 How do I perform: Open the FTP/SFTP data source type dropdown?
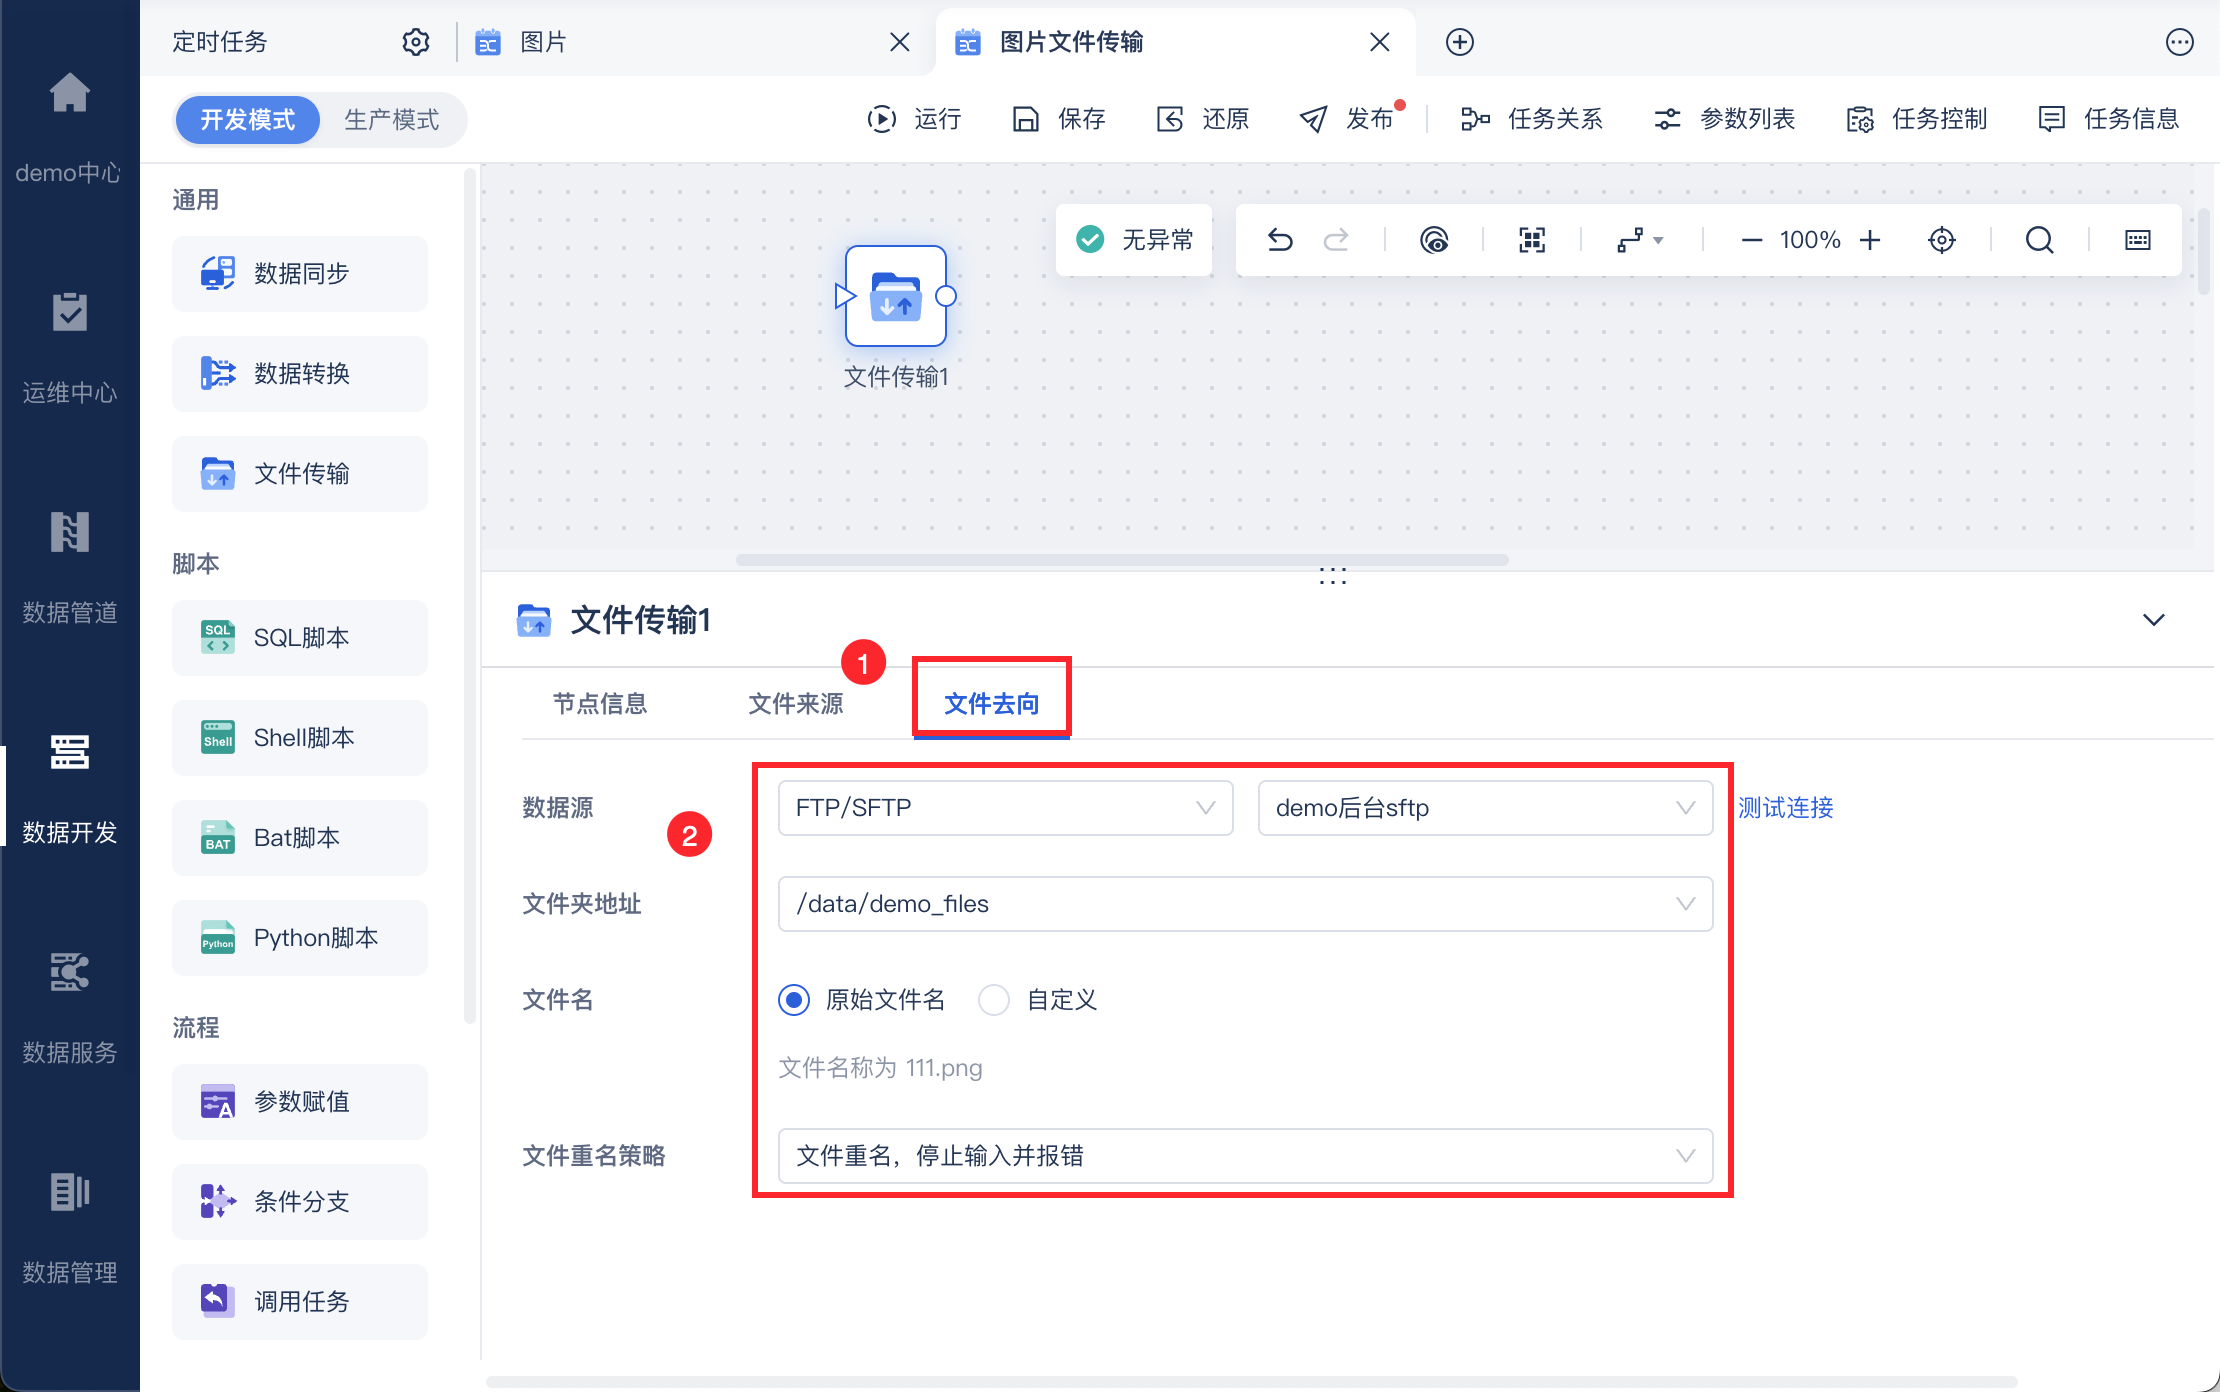coord(1004,808)
